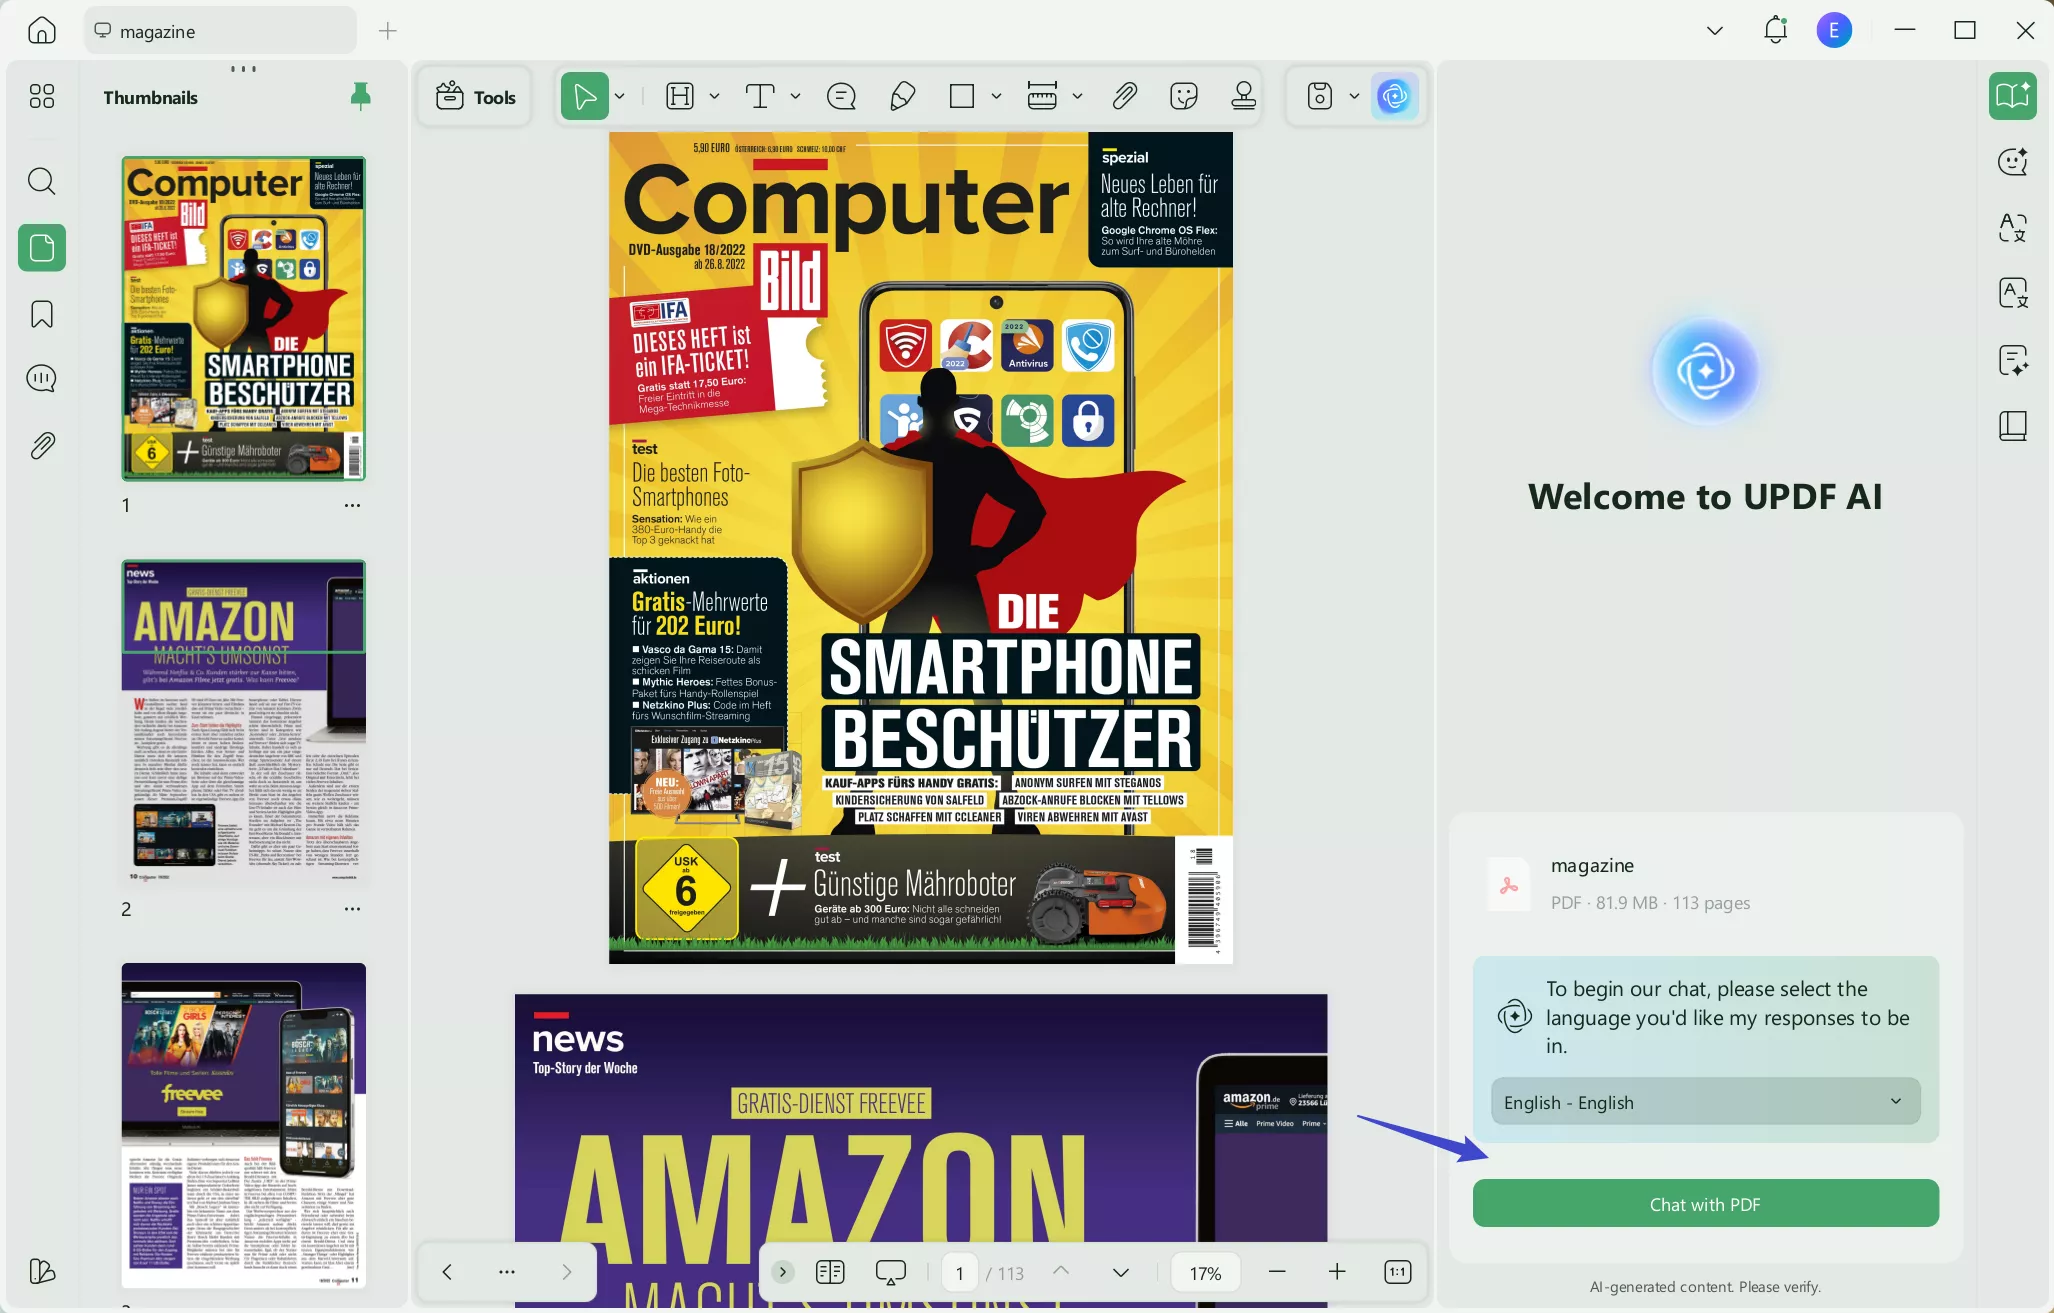The image size is (2054, 1313).
Task: Open the AI summarize notes icon
Action: tap(2012, 360)
